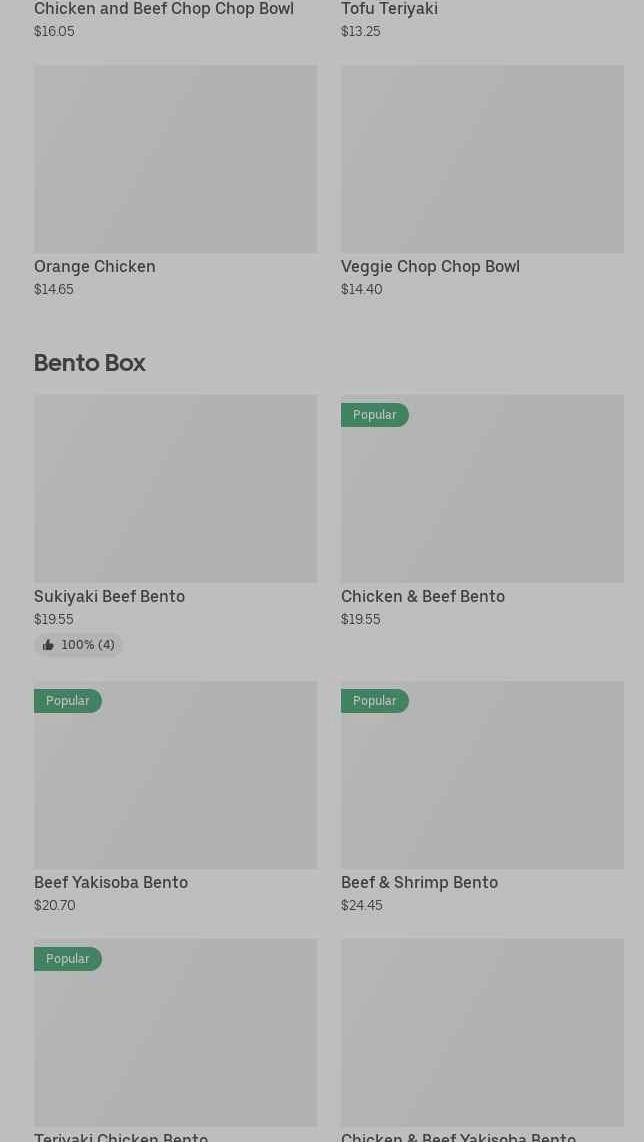This screenshot has width=644, height=1142.
Task: Click the Bento Box section heading
Action: pyautogui.click(x=90, y=362)
